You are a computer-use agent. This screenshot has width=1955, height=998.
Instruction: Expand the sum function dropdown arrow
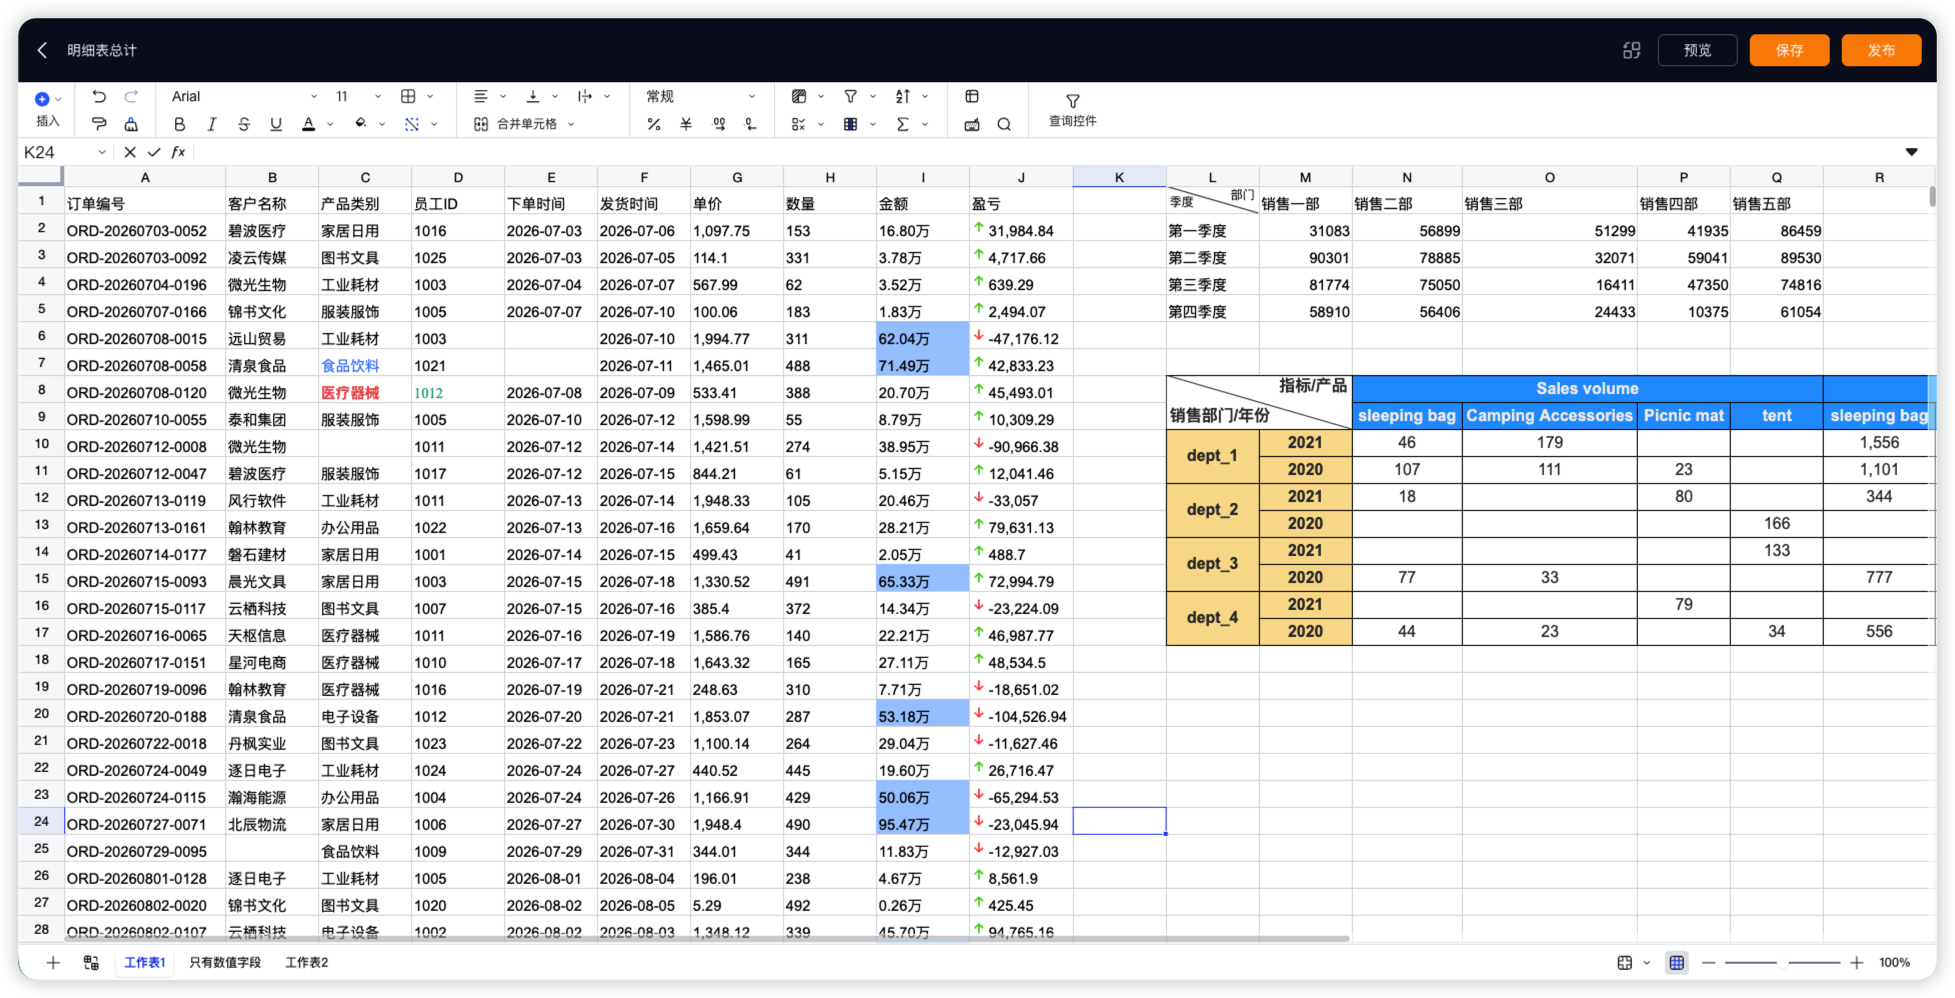[924, 125]
